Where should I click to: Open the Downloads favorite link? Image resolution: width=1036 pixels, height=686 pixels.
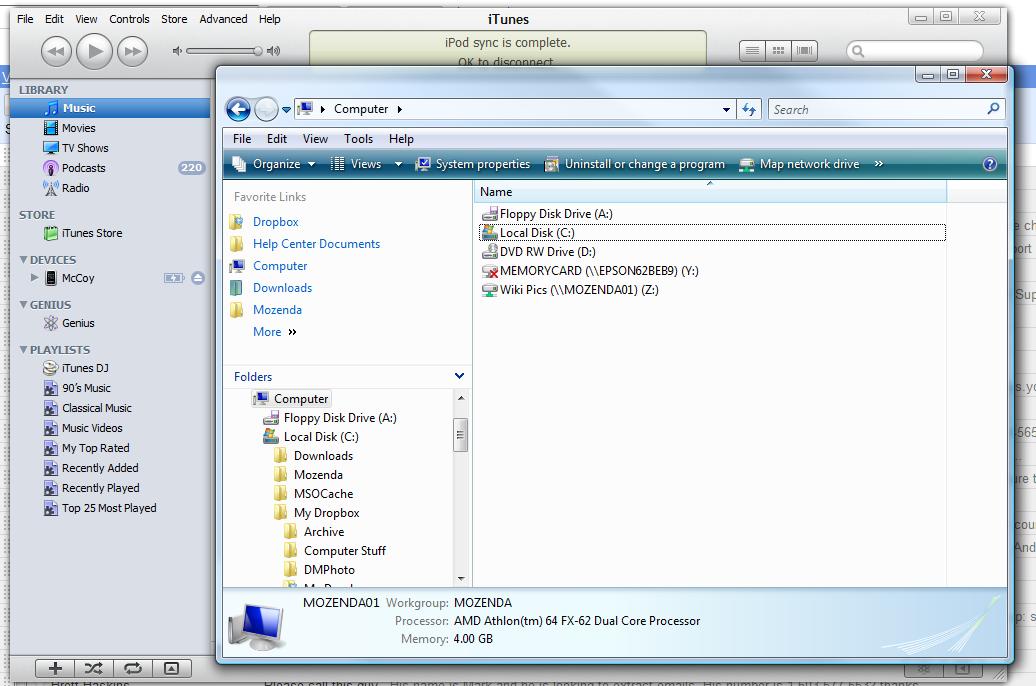click(x=282, y=287)
